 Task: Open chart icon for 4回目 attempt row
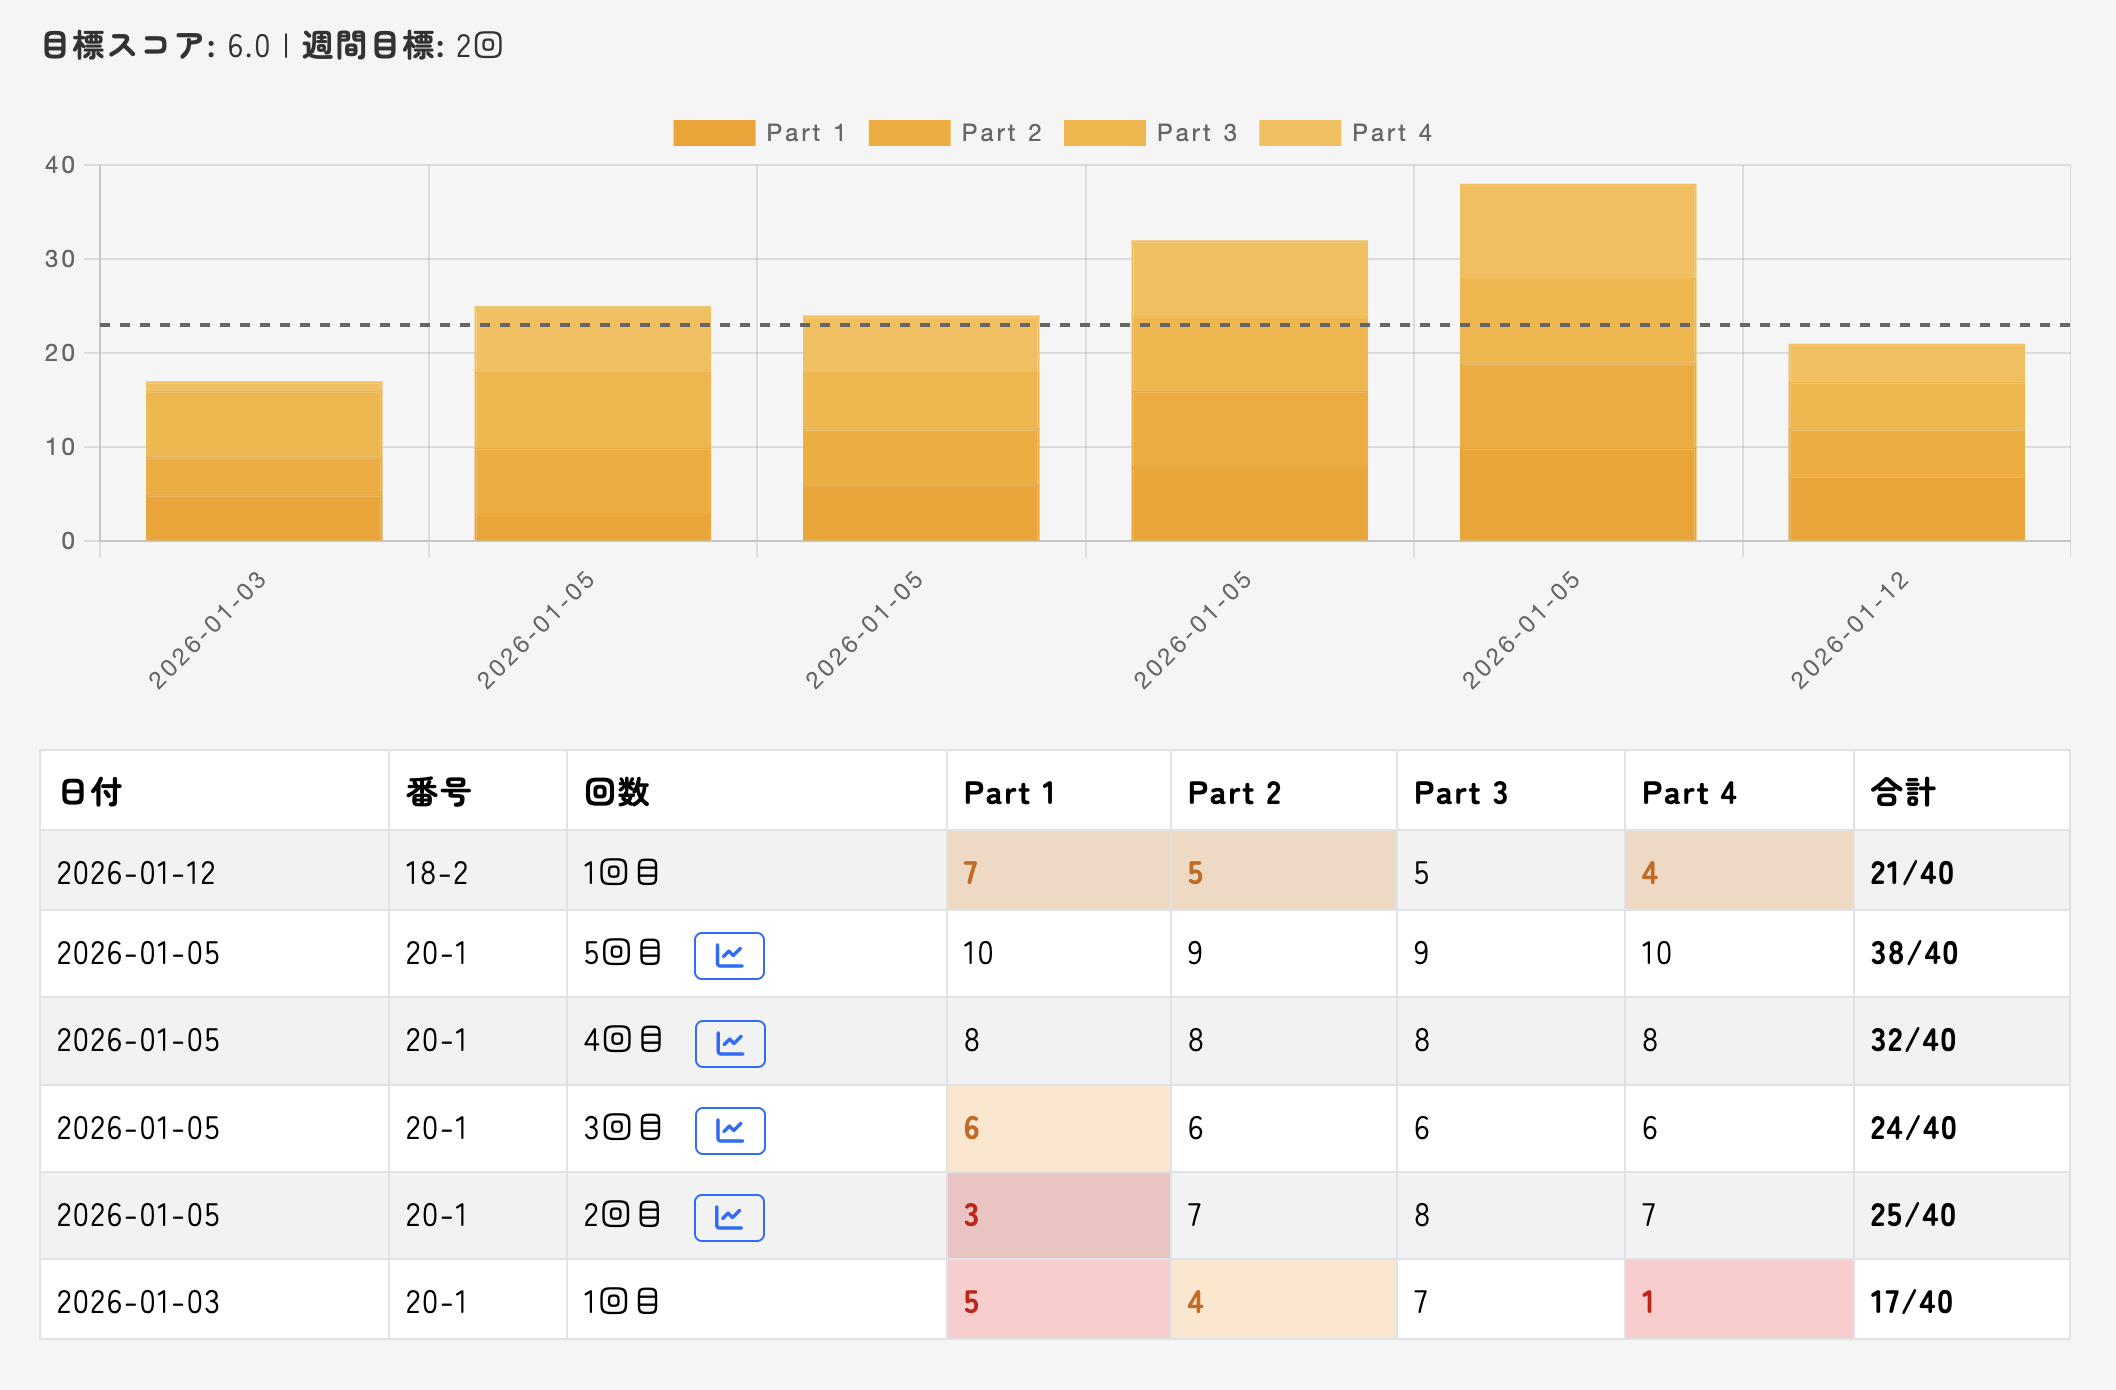click(x=729, y=1043)
